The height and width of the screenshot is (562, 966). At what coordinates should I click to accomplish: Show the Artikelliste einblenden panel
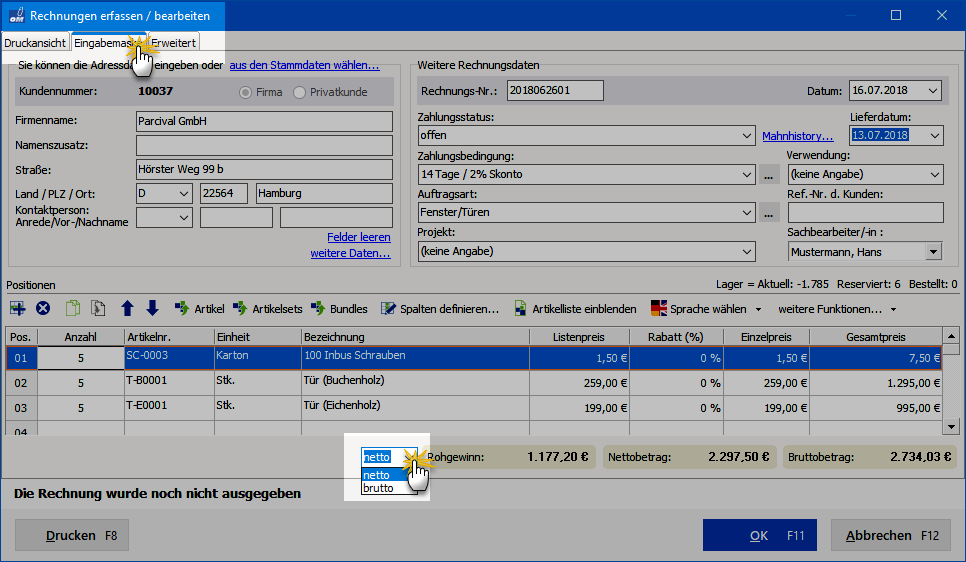click(x=575, y=309)
